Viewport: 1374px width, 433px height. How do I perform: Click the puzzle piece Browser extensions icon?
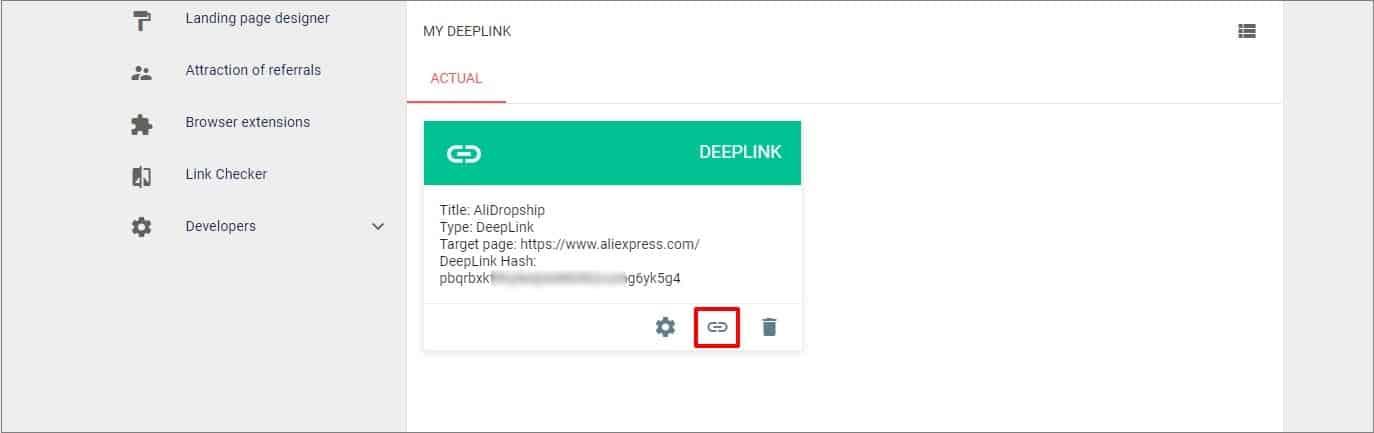(142, 124)
